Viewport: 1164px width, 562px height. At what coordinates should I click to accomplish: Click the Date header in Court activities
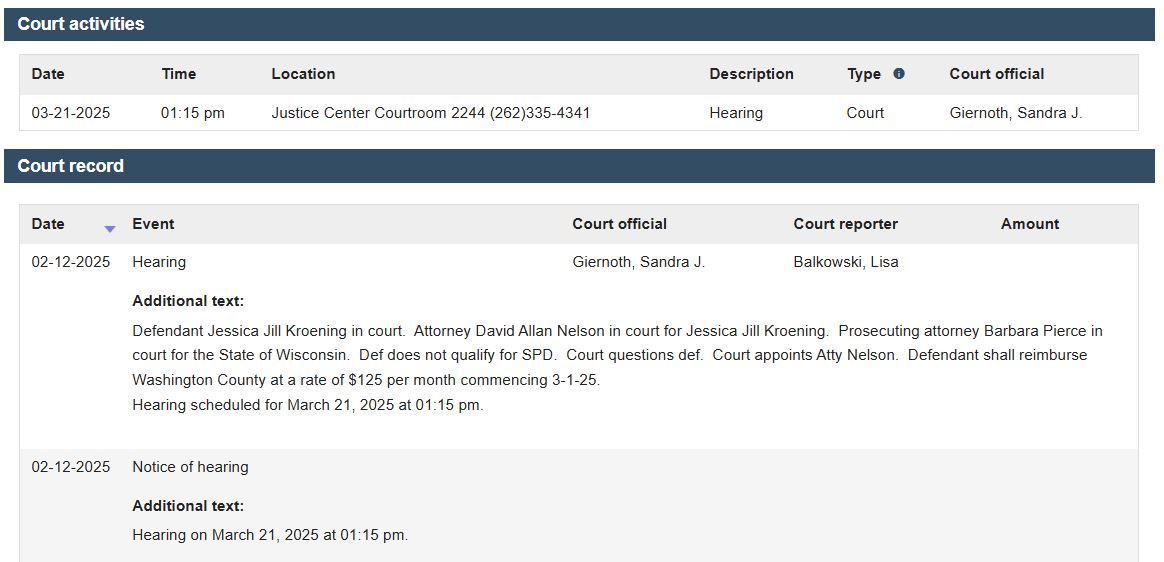[x=48, y=74]
